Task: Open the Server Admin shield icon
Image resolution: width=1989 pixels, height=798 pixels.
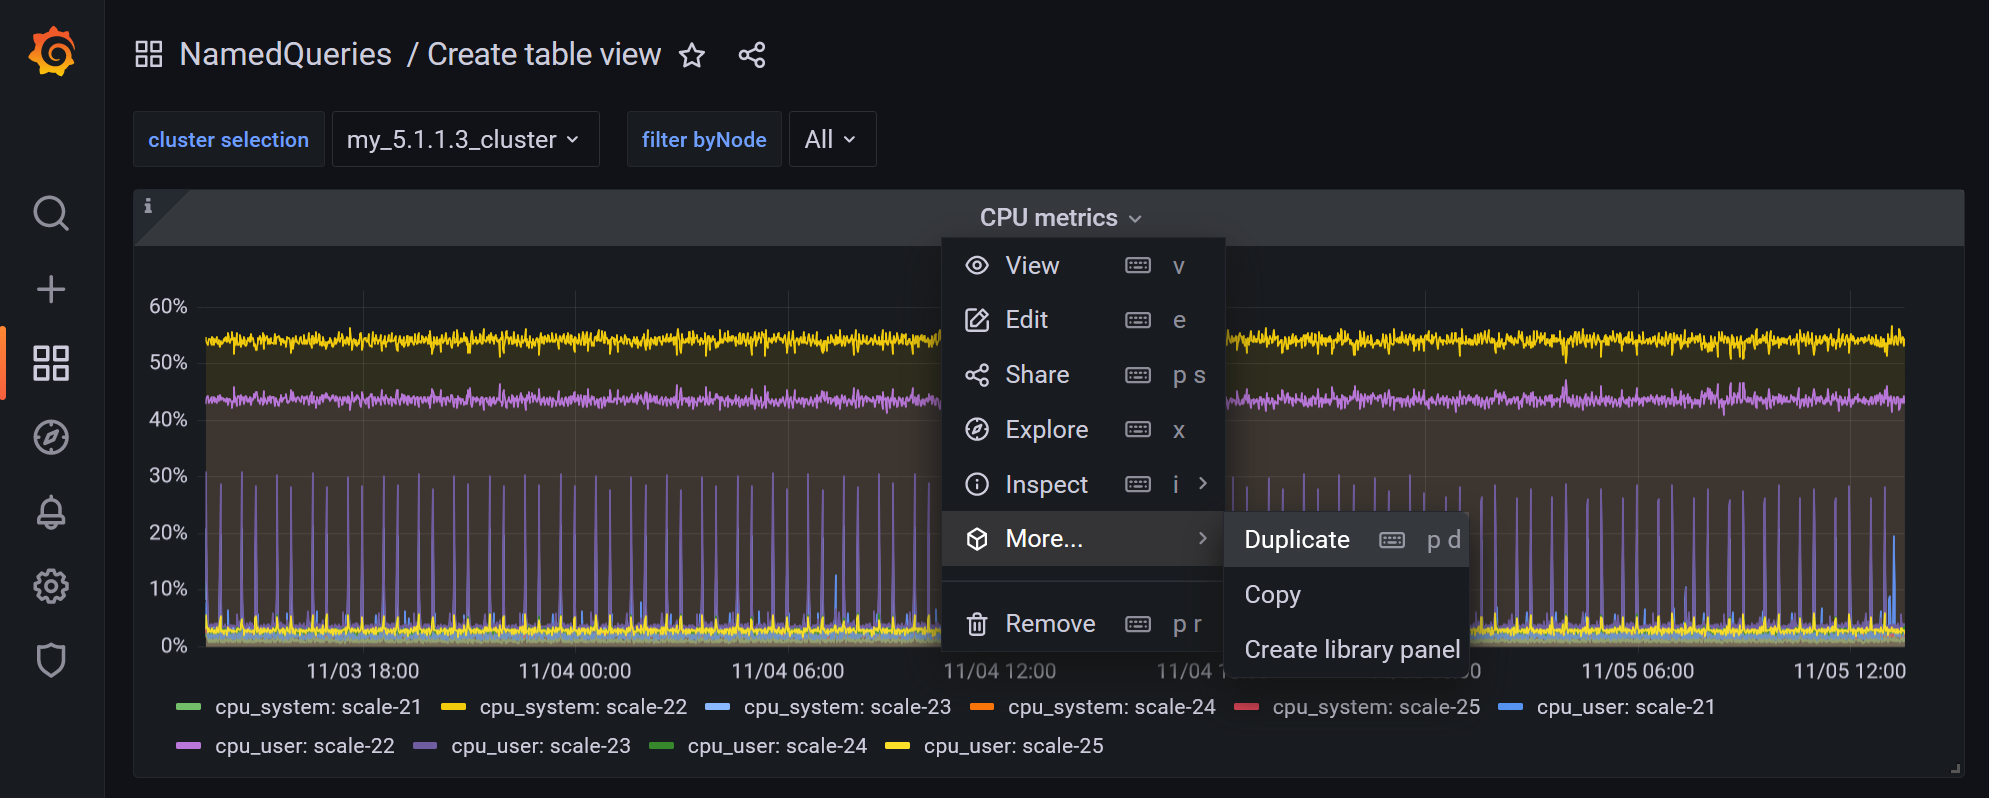Action: click(x=51, y=660)
